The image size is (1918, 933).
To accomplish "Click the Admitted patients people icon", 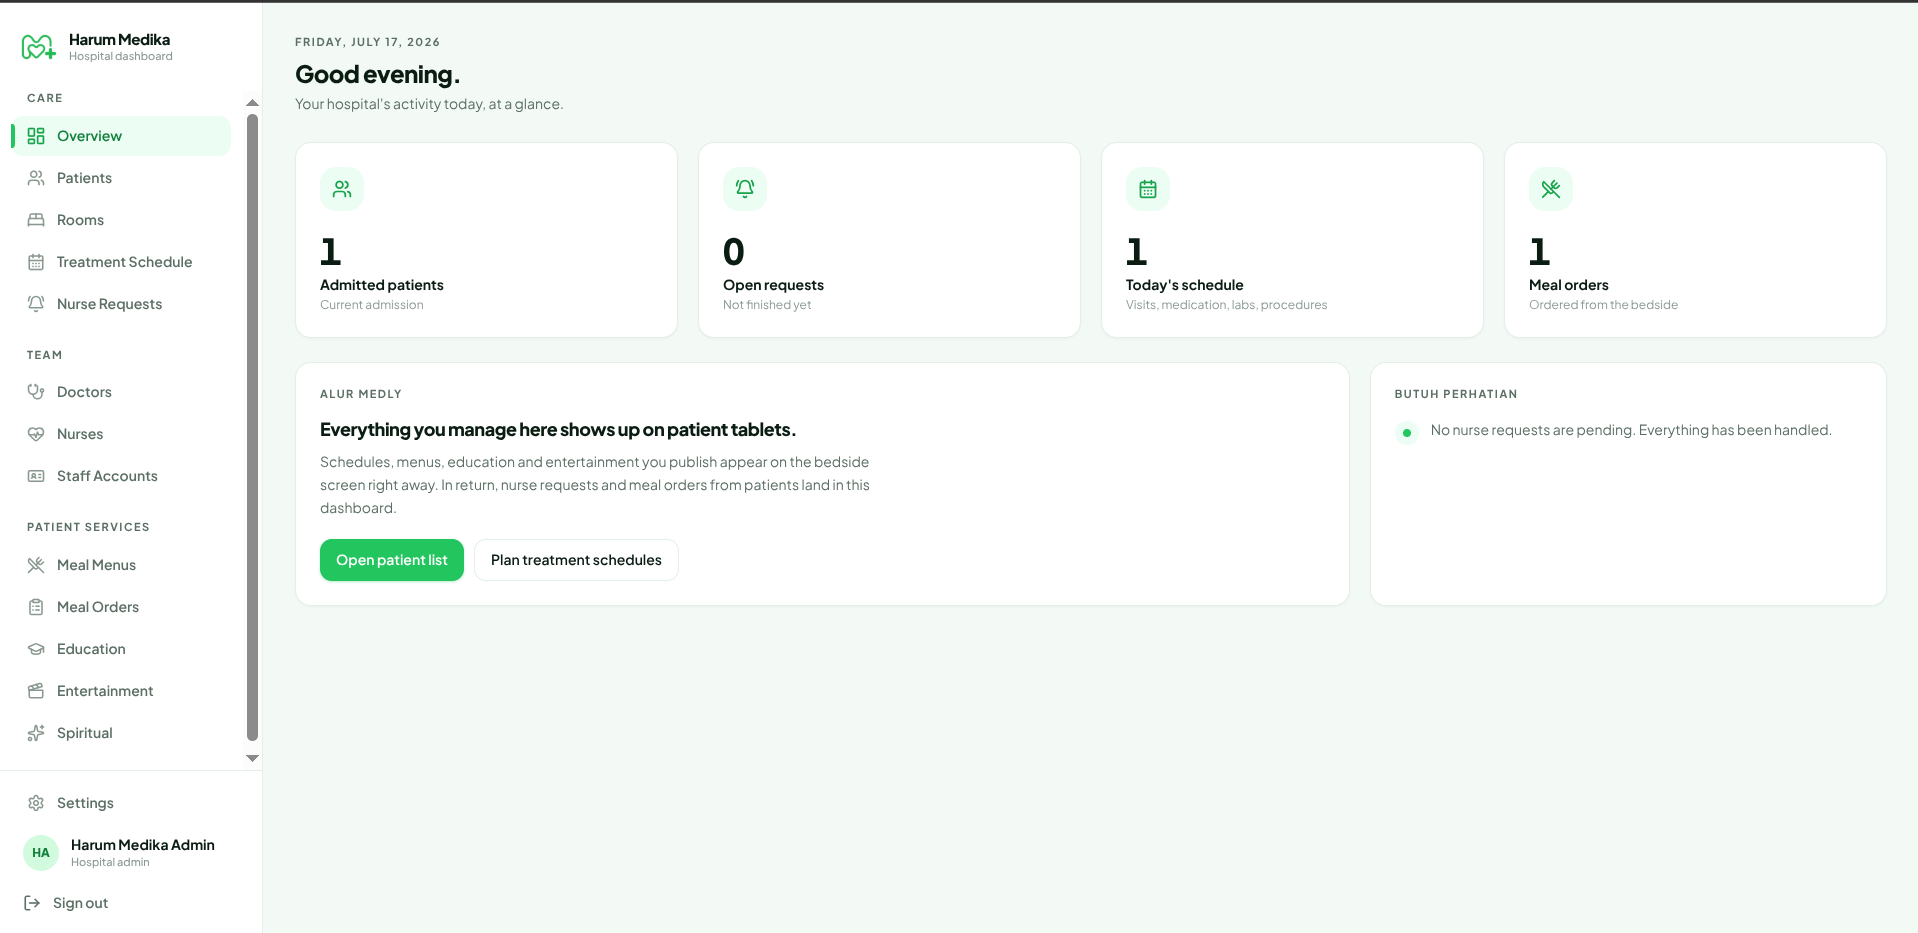I will tap(342, 189).
